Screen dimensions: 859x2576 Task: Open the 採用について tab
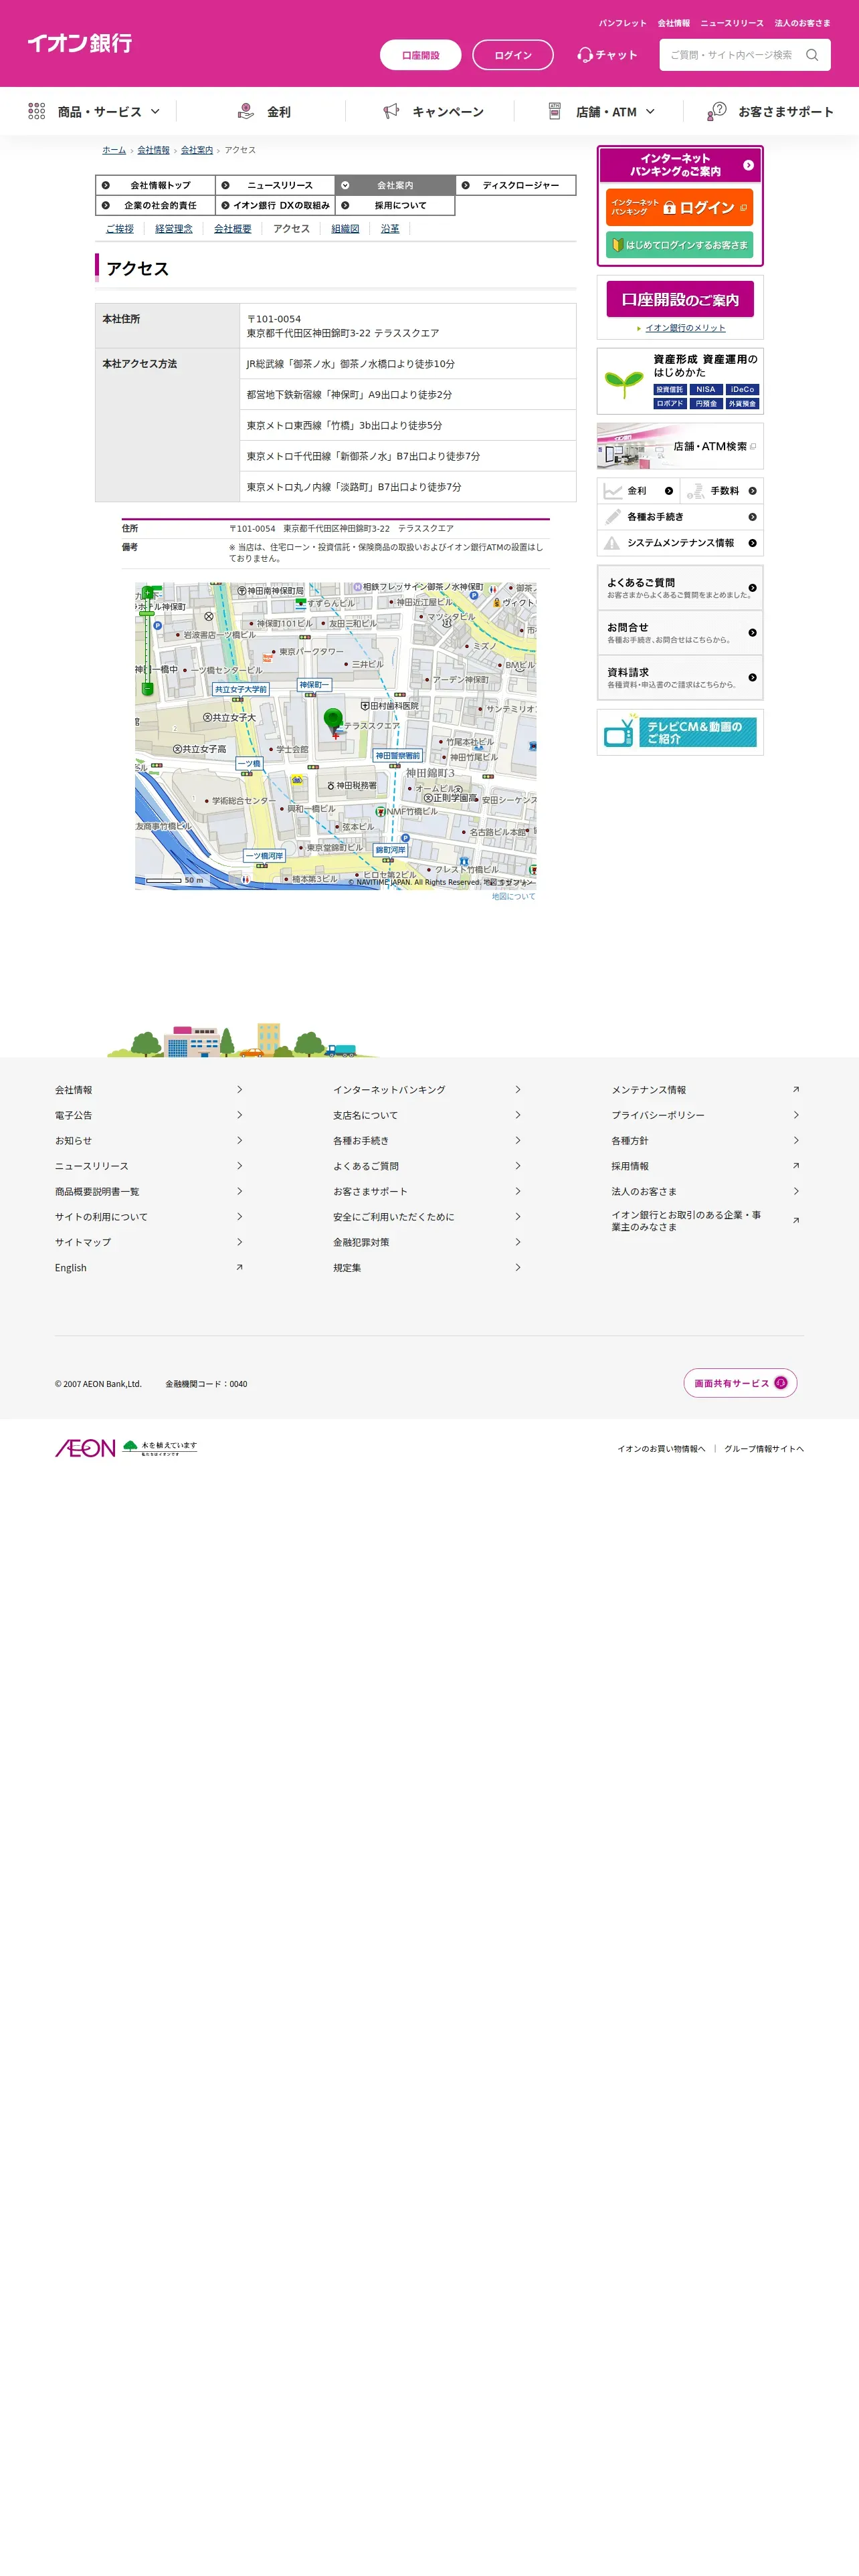(x=395, y=205)
